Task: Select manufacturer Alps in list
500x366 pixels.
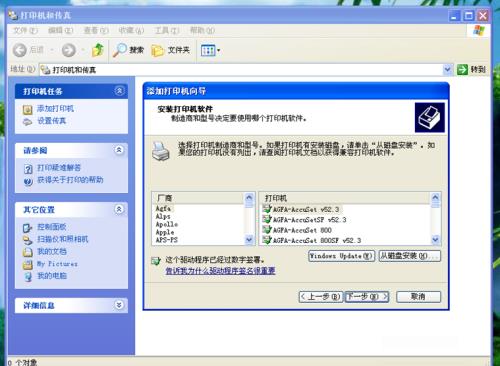Action: pos(163,216)
